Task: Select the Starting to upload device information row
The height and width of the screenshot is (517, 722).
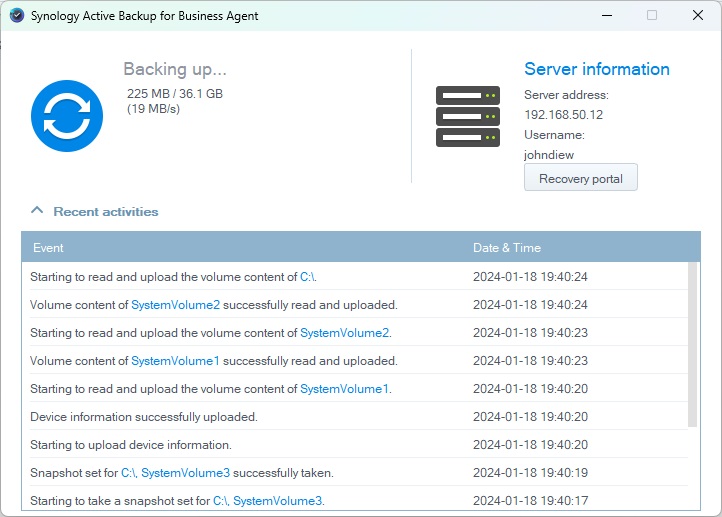Action: (x=131, y=445)
